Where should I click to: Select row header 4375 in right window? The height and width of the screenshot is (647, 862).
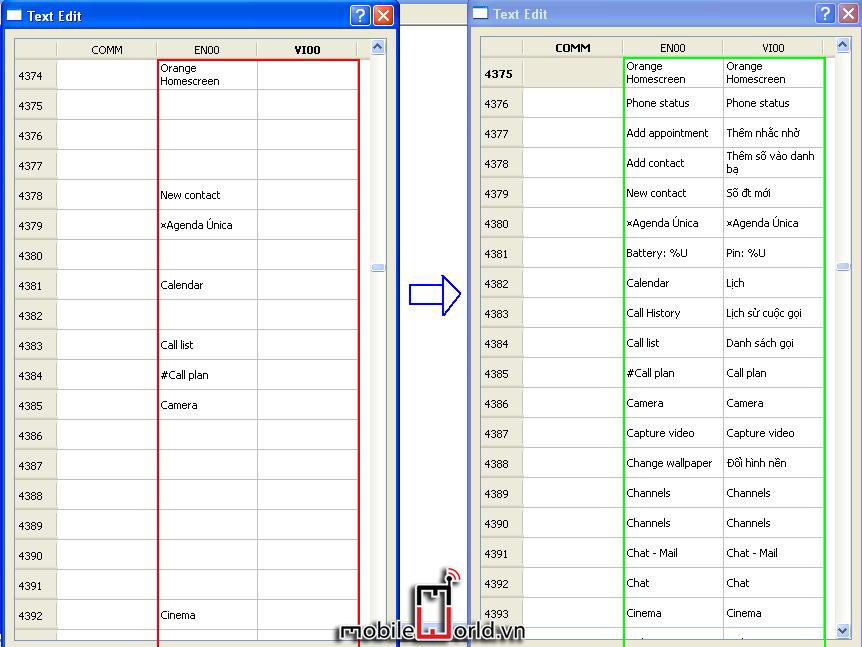point(501,73)
